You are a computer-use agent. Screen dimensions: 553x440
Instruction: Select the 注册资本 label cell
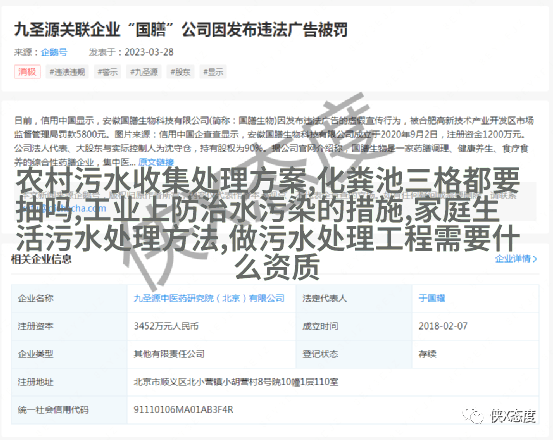coord(69,326)
